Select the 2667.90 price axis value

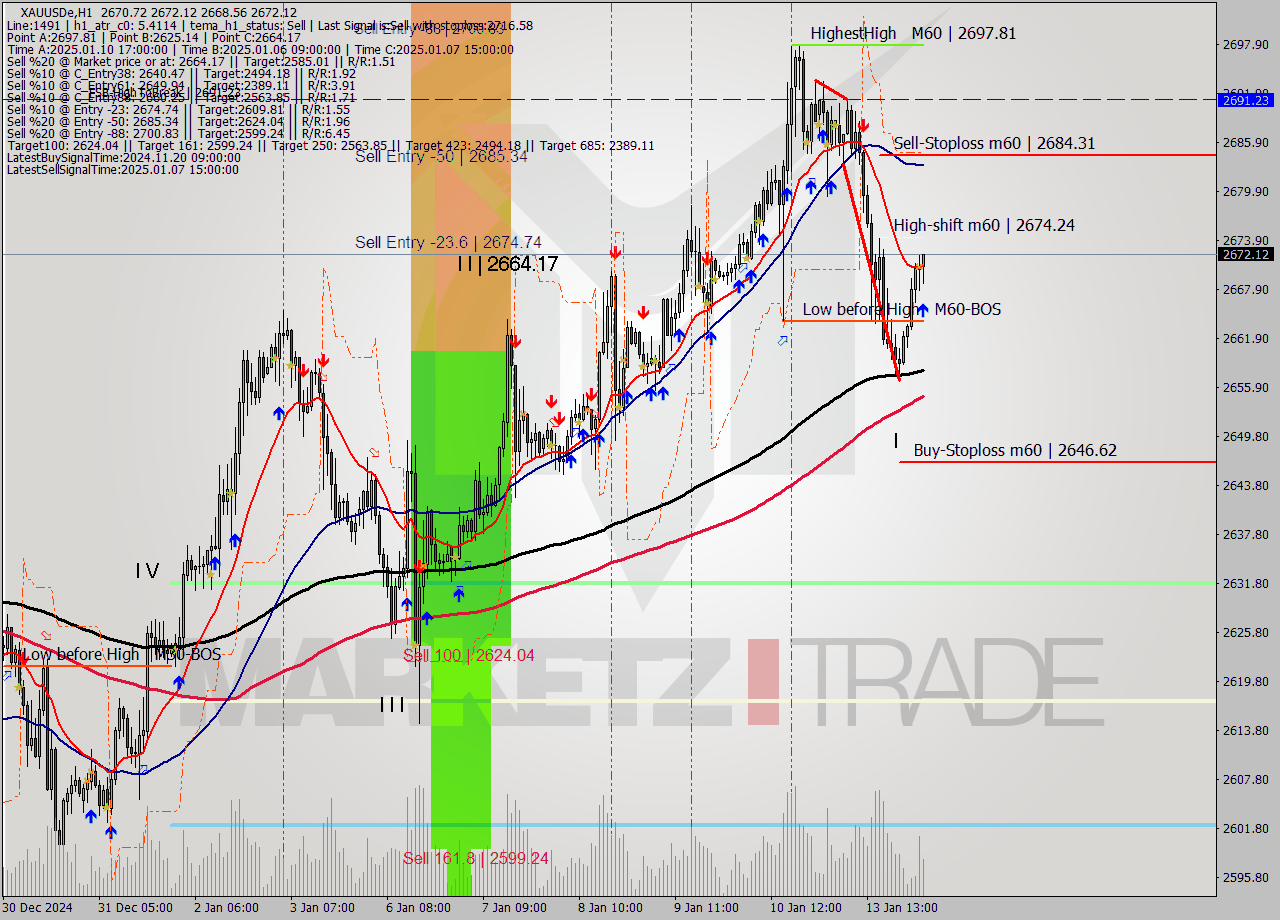[1245, 289]
